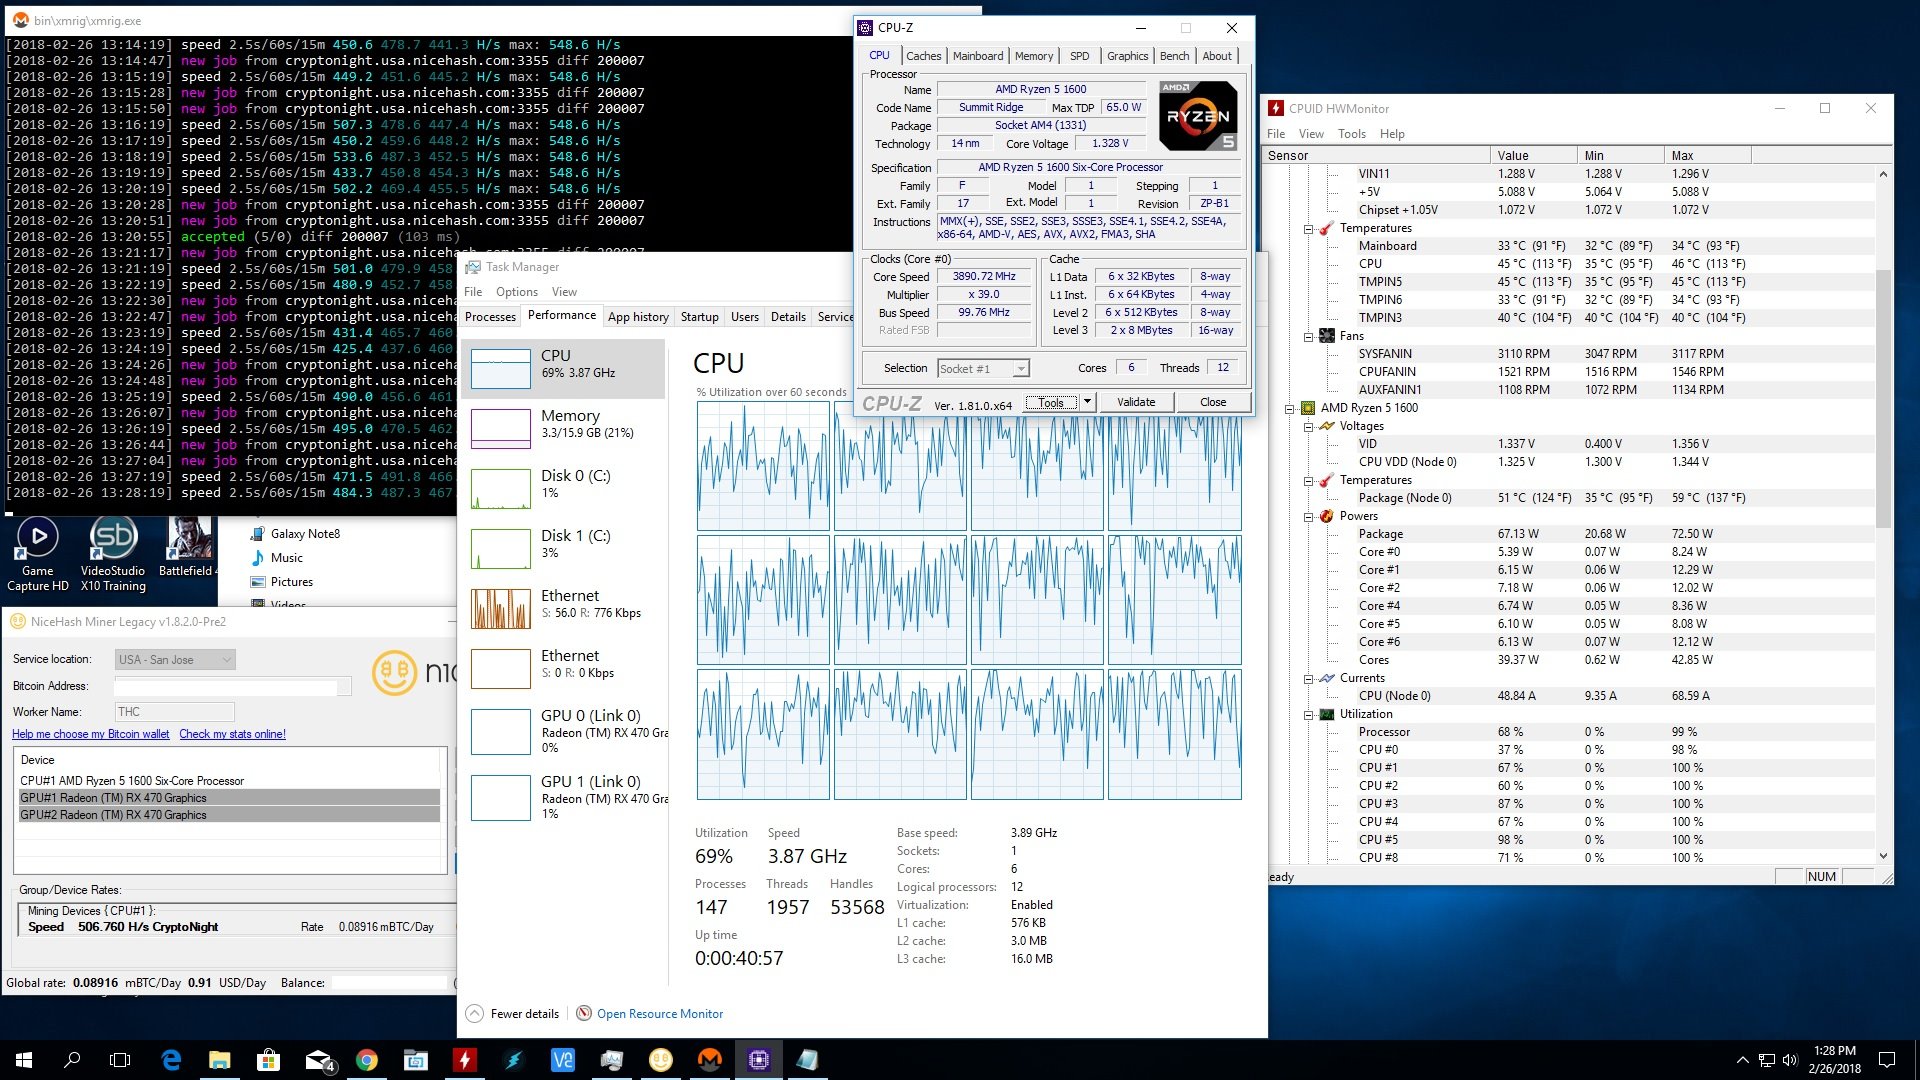
Task: Open the Service location dropdown in NiceHash
Action: 175,660
